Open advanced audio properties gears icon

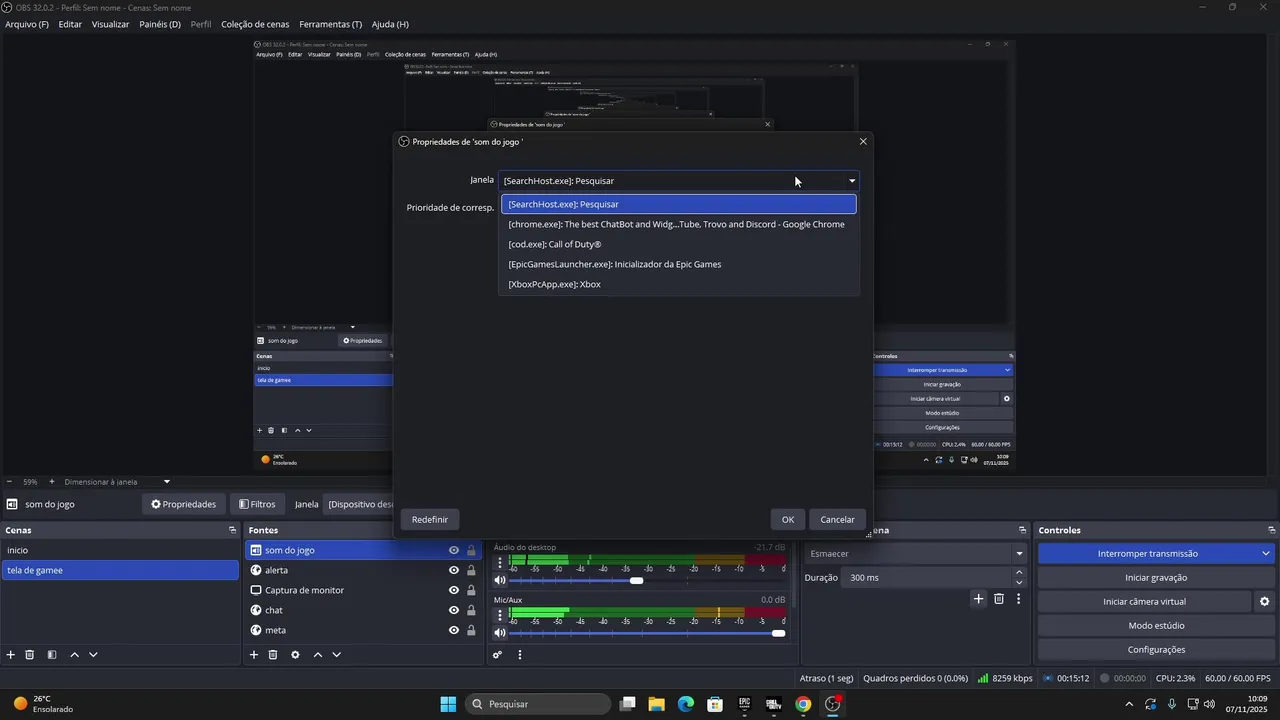tap(497, 655)
